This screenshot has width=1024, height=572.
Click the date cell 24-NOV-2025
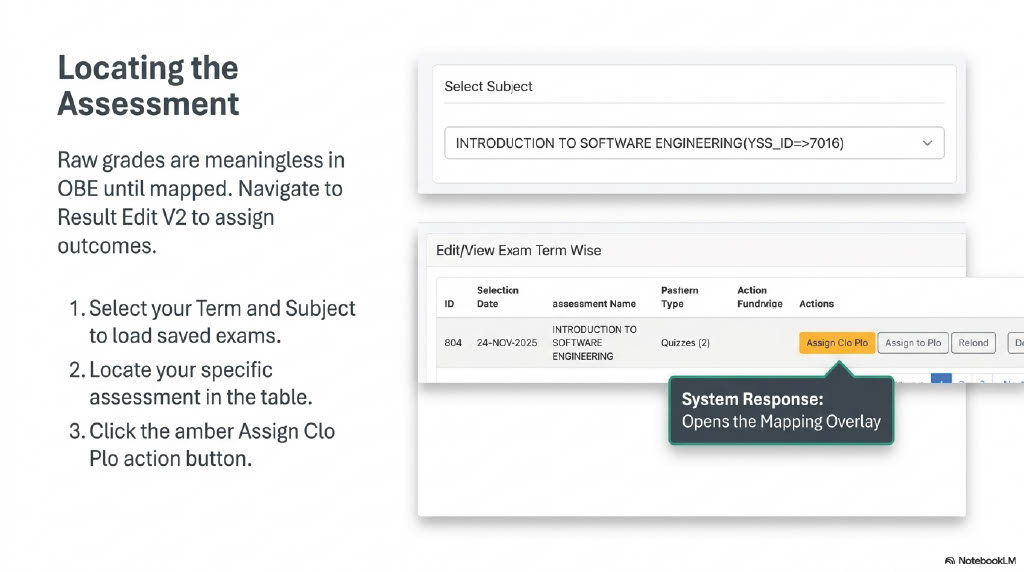pos(507,343)
